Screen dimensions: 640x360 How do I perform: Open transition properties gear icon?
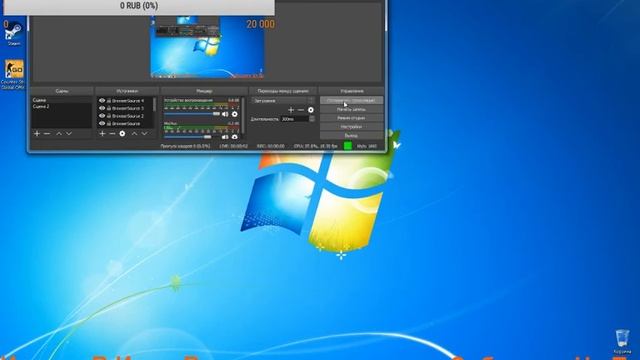pyautogui.click(x=311, y=110)
